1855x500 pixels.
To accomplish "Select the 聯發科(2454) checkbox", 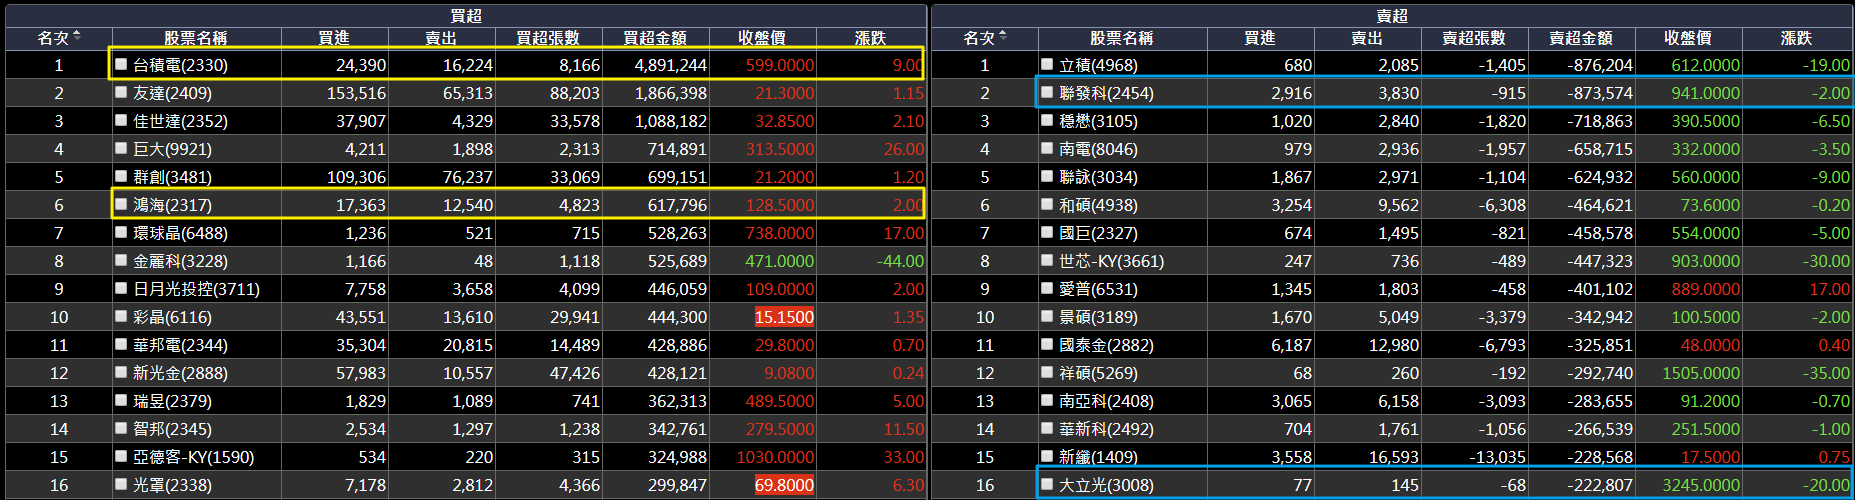I will (1047, 92).
